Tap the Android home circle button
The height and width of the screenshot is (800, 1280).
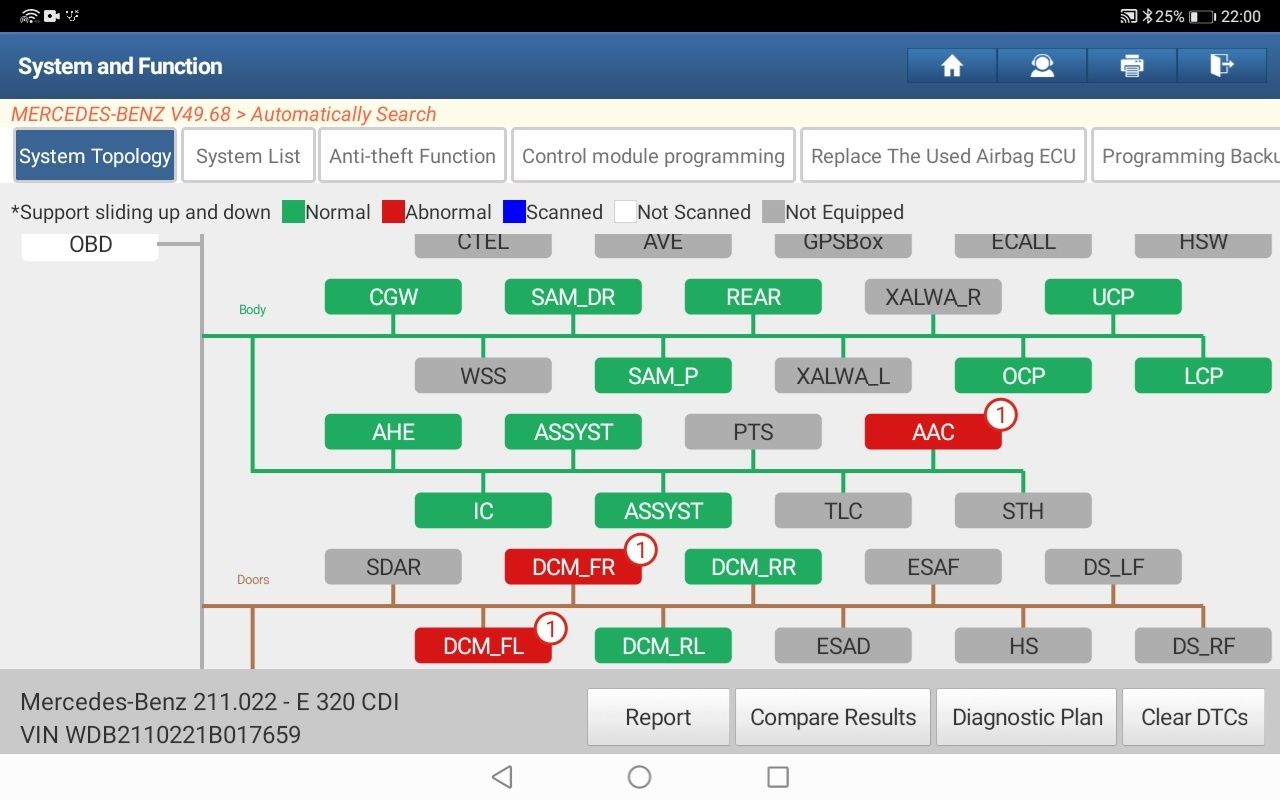tap(640, 777)
